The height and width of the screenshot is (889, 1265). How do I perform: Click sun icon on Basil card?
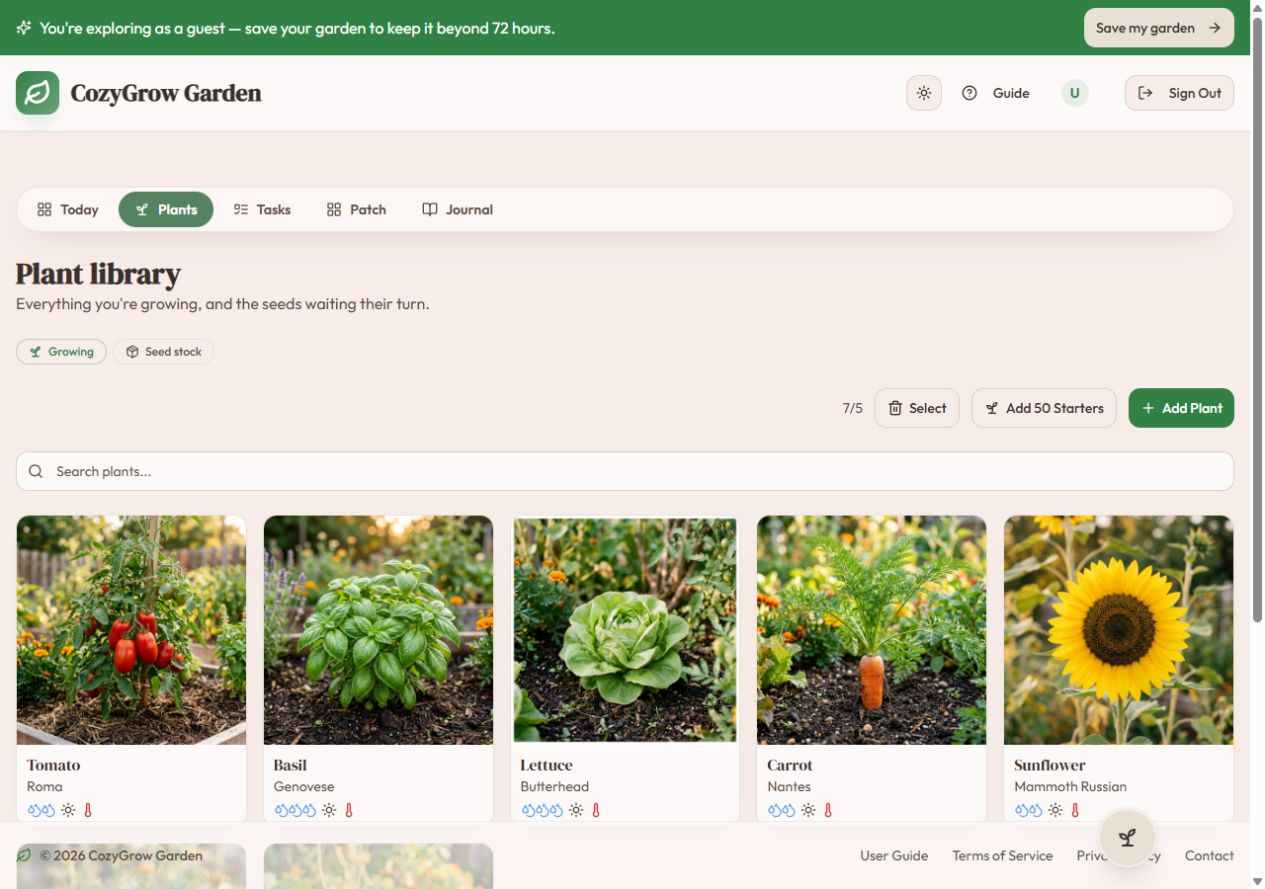point(329,810)
